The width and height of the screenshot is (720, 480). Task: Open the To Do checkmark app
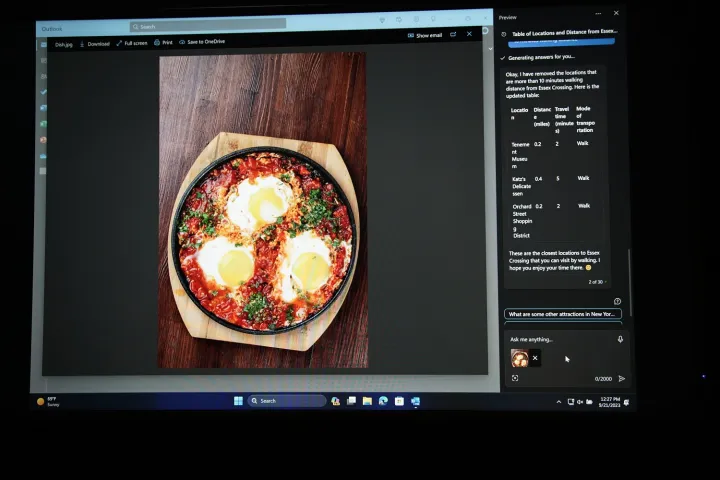[x=44, y=92]
